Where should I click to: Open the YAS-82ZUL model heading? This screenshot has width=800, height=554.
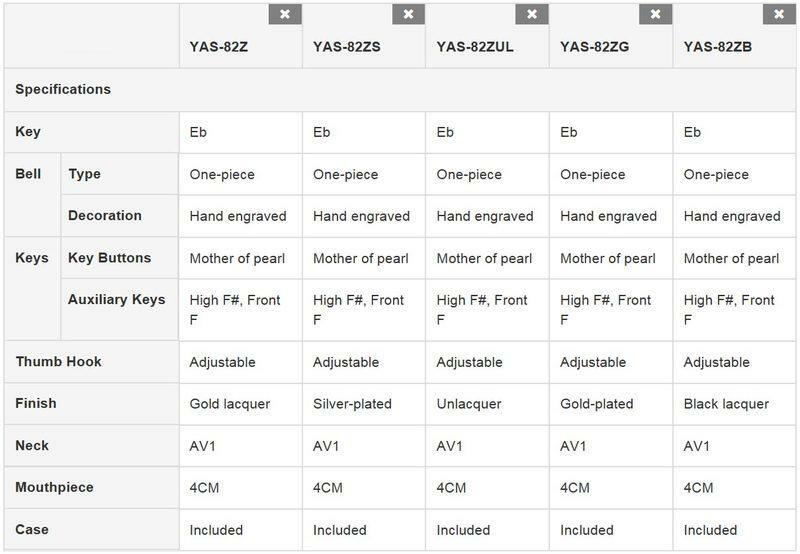point(475,46)
